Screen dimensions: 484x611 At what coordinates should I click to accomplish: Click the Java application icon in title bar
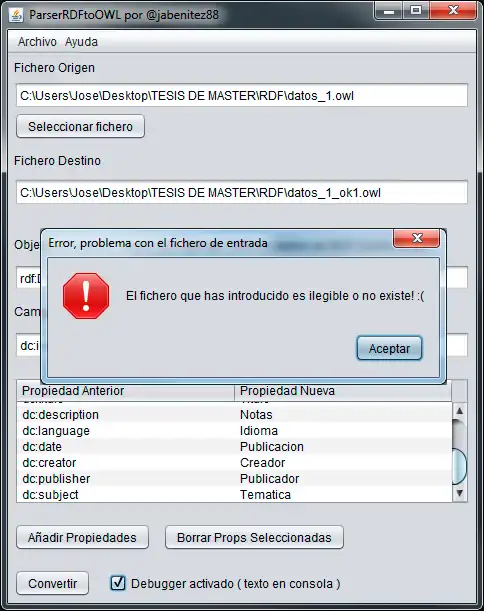tap(16, 15)
